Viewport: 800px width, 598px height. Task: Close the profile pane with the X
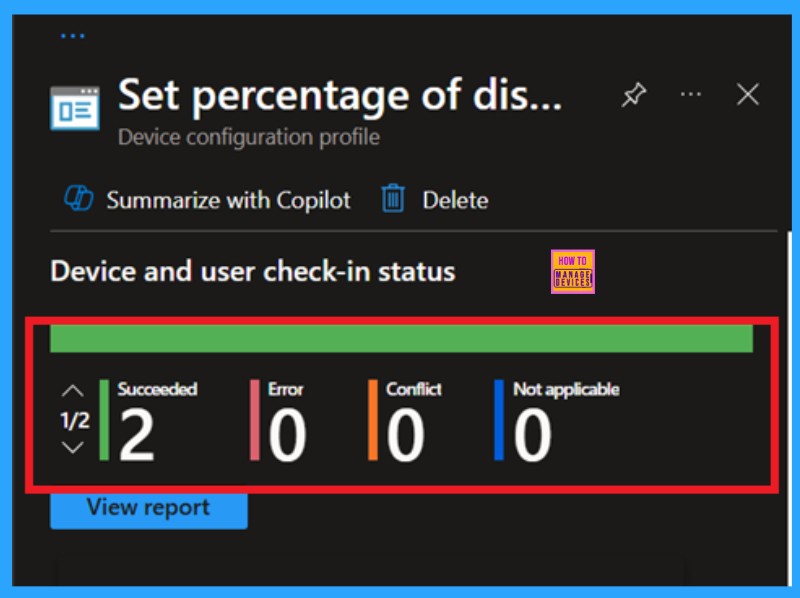[748, 94]
